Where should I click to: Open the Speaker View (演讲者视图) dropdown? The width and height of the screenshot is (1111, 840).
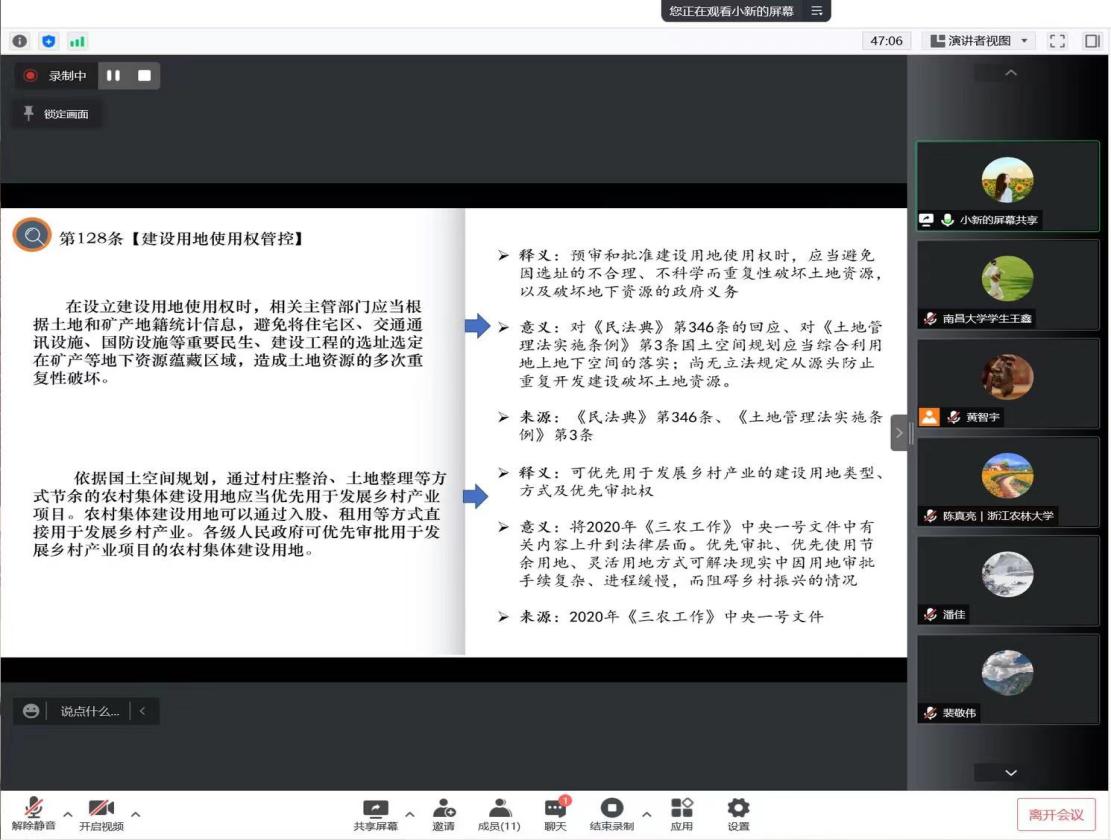[x=978, y=41]
